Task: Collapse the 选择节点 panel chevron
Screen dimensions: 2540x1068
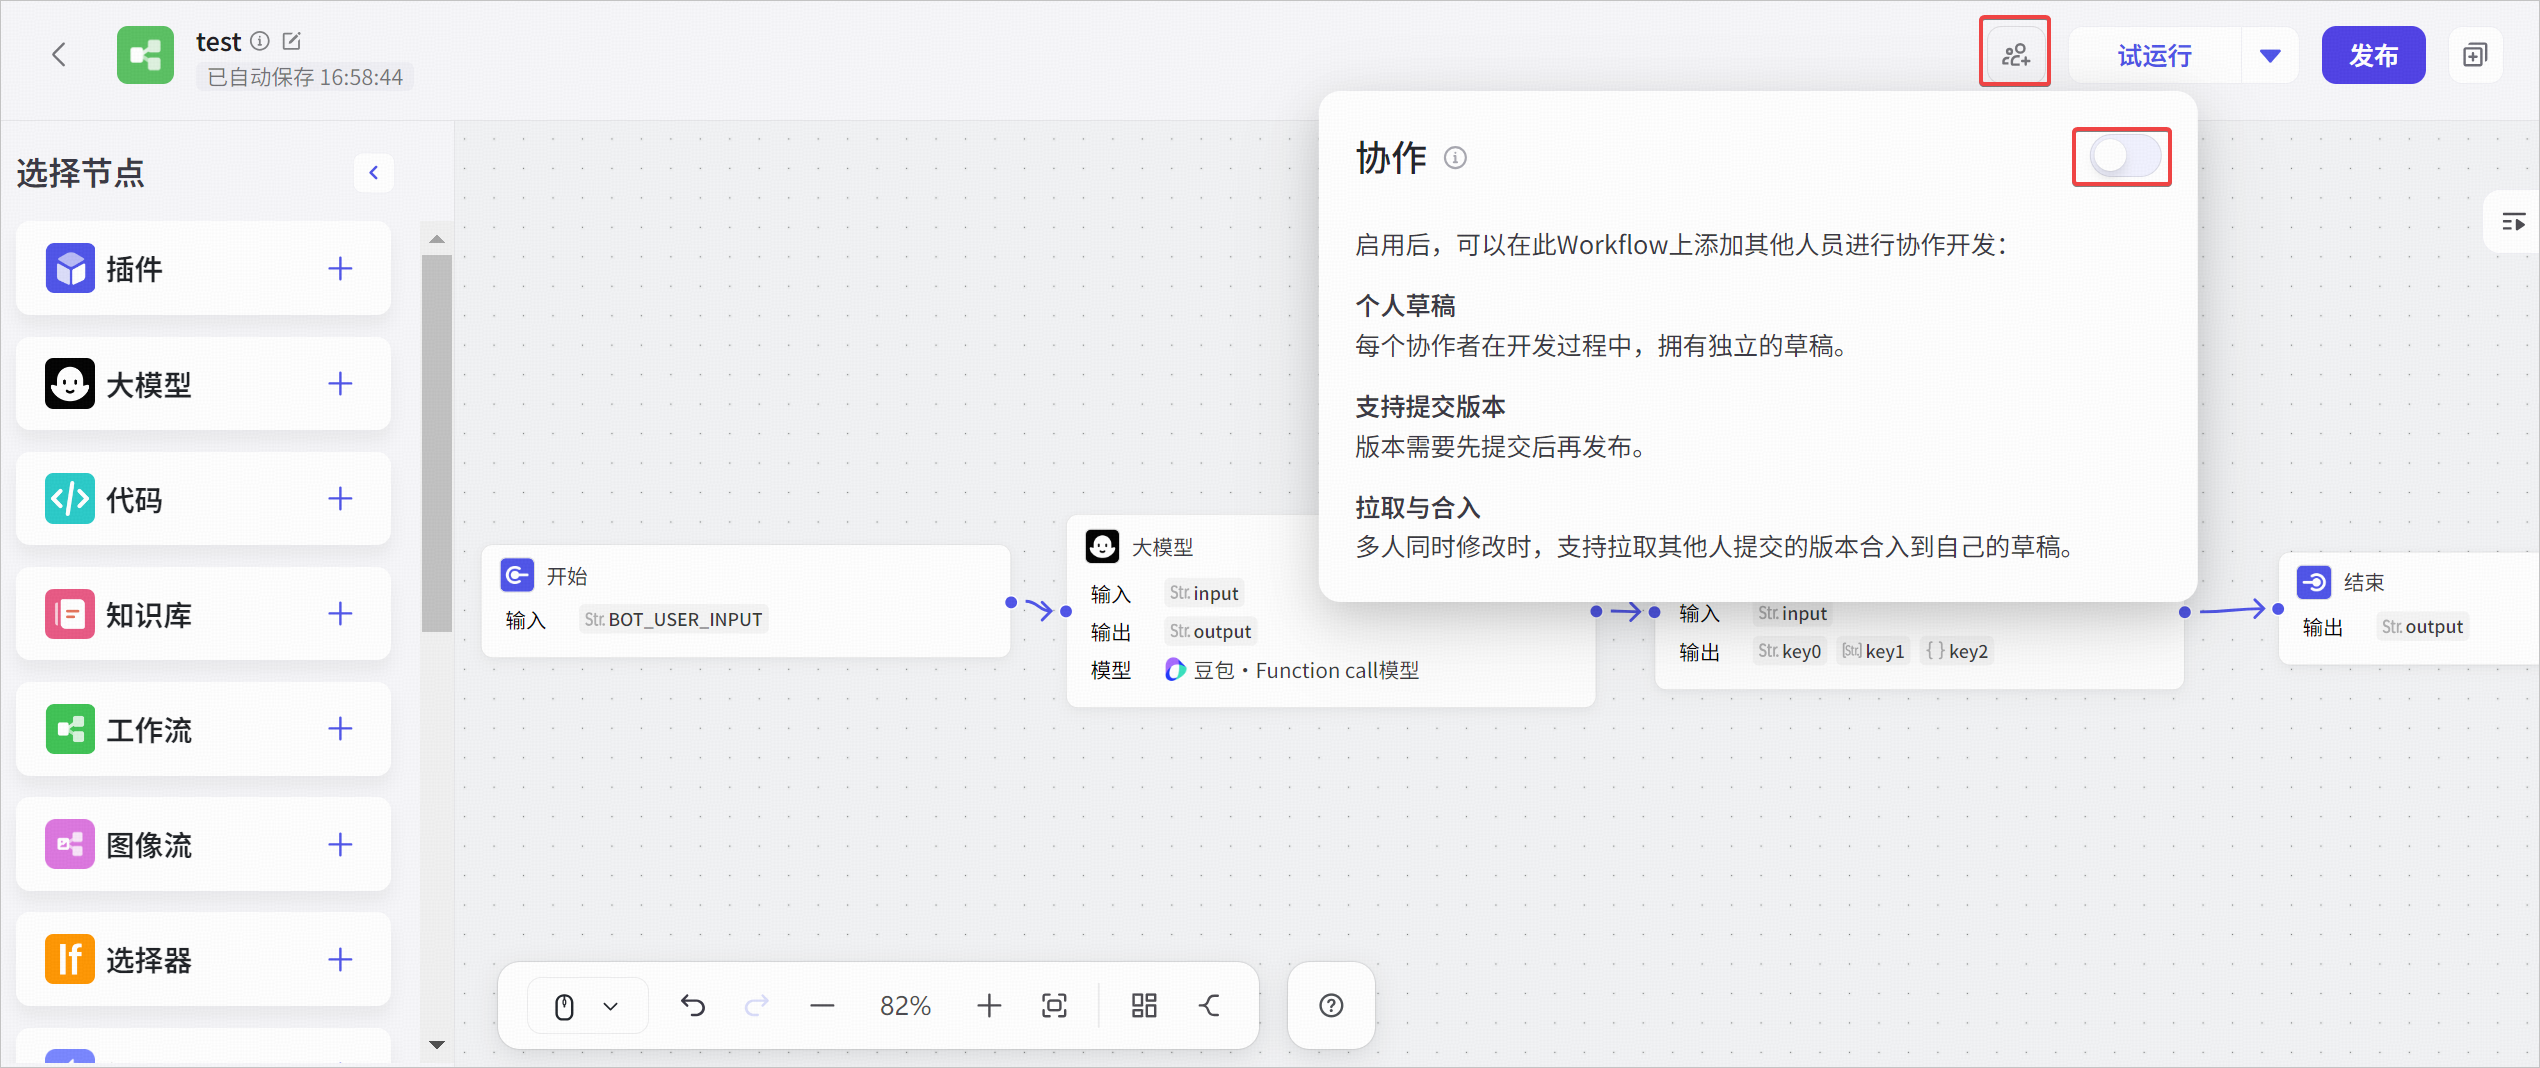Action: click(373, 172)
